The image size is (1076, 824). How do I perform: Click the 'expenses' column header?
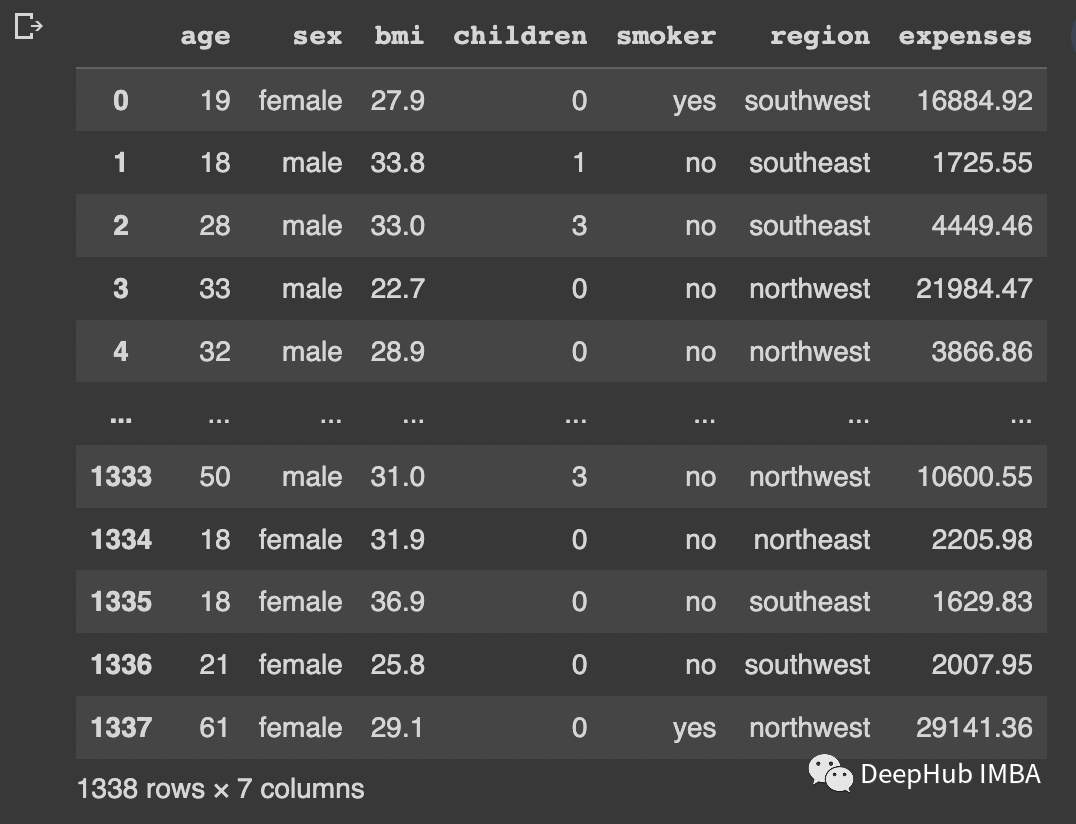click(x=965, y=37)
